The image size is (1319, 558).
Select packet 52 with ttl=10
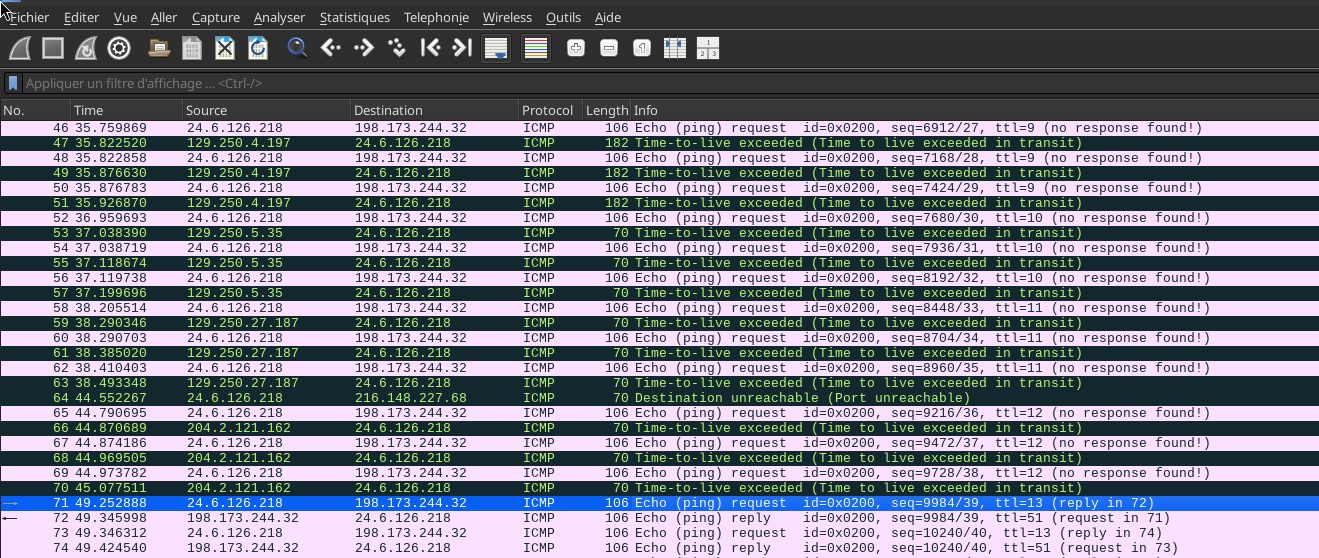(x=659, y=218)
